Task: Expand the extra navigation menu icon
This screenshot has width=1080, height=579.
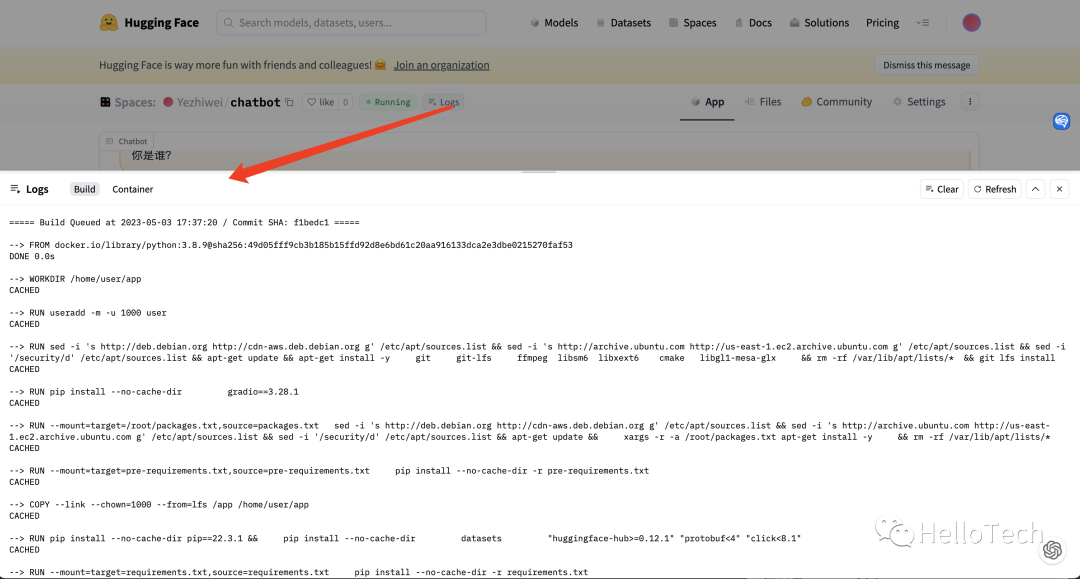Action: [923, 23]
